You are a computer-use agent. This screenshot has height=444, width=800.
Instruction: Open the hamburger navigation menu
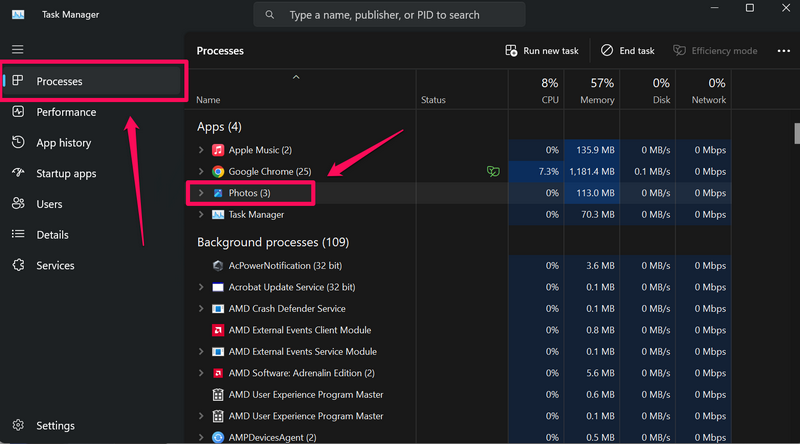click(x=17, y=50)
